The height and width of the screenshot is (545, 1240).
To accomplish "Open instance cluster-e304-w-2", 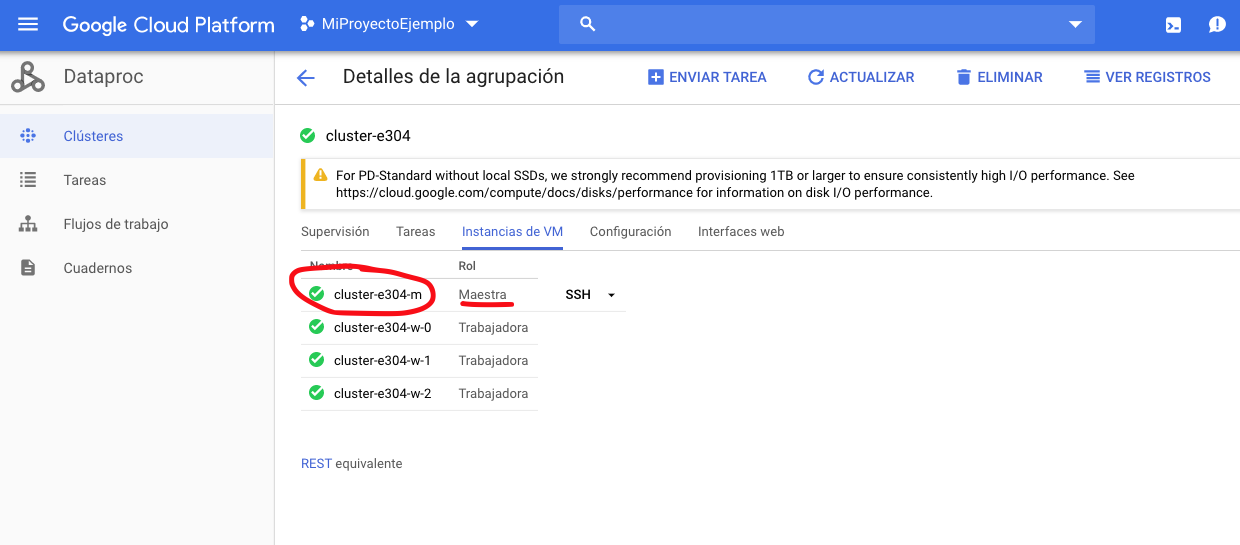I will pyautogui.click(x=383, y=393).
